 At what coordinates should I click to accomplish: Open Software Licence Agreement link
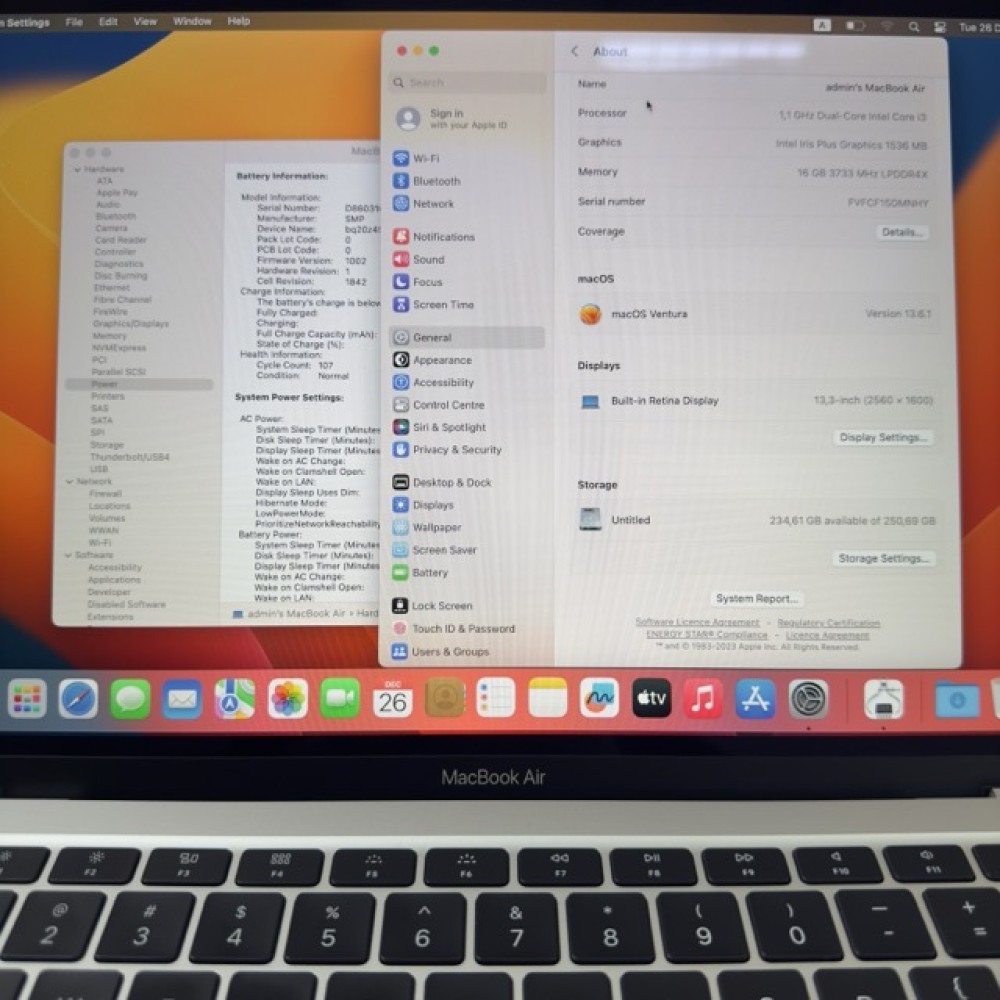[x=697, y=622]
